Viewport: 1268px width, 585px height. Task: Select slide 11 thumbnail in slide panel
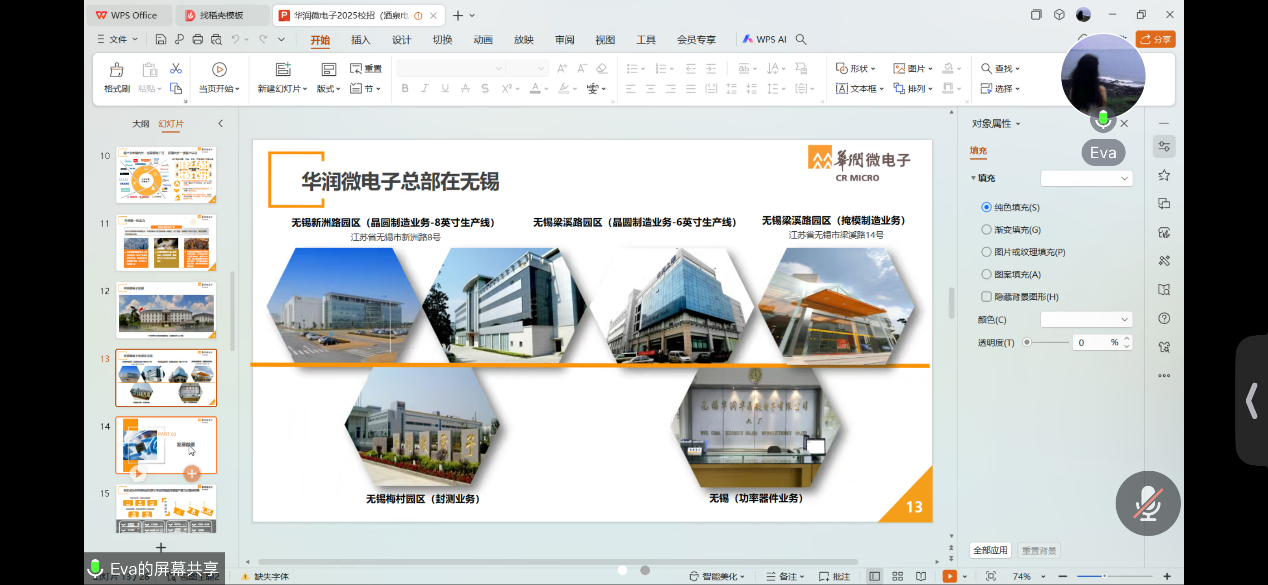pyautogui.click(x=166, y=242)
